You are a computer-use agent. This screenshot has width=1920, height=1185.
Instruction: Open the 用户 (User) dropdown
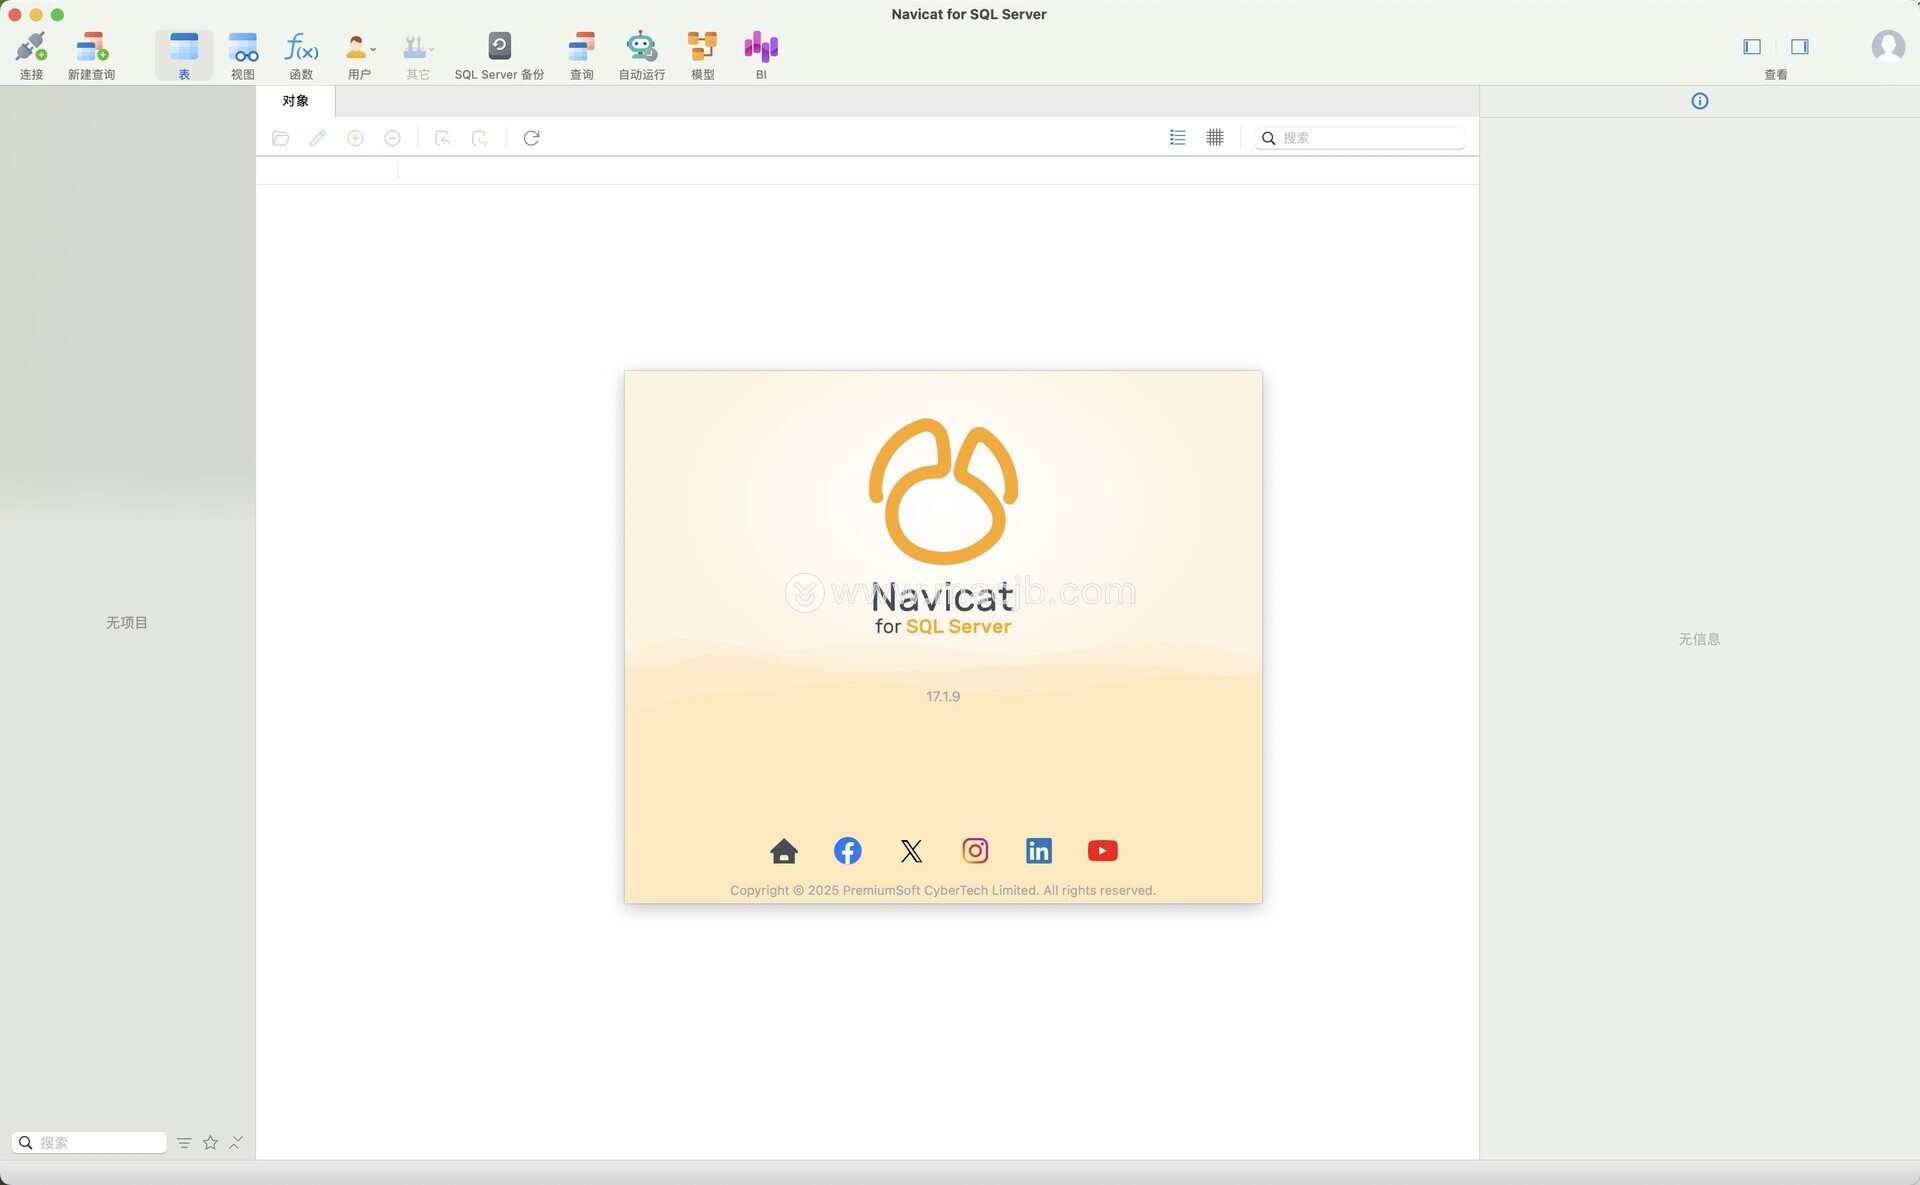(x=360, y=55)
